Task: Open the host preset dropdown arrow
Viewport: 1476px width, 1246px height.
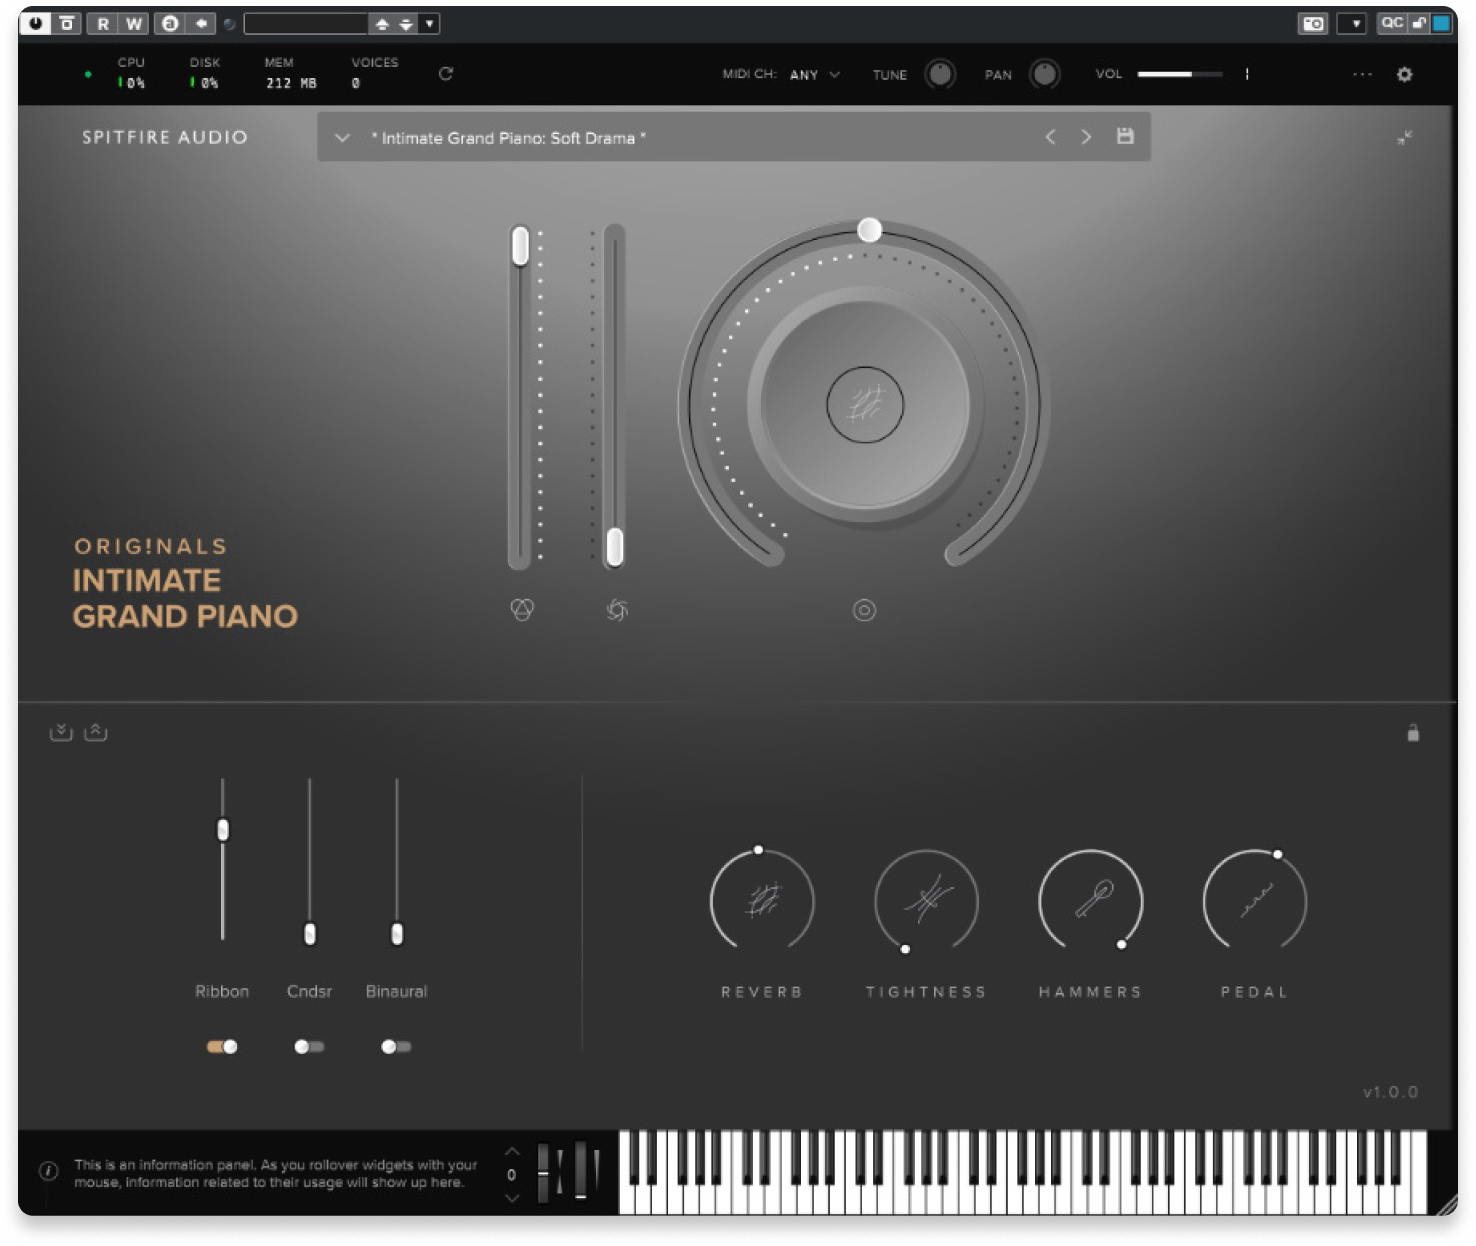Action: point(429,23)
